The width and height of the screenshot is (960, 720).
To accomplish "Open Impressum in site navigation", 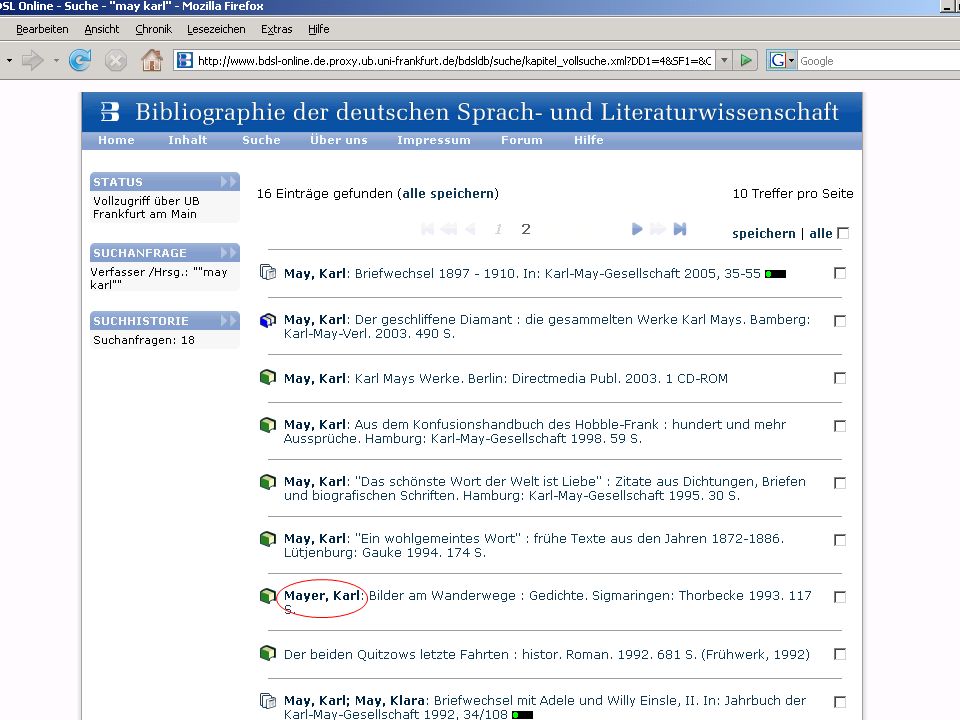I will tap(433, 140).
